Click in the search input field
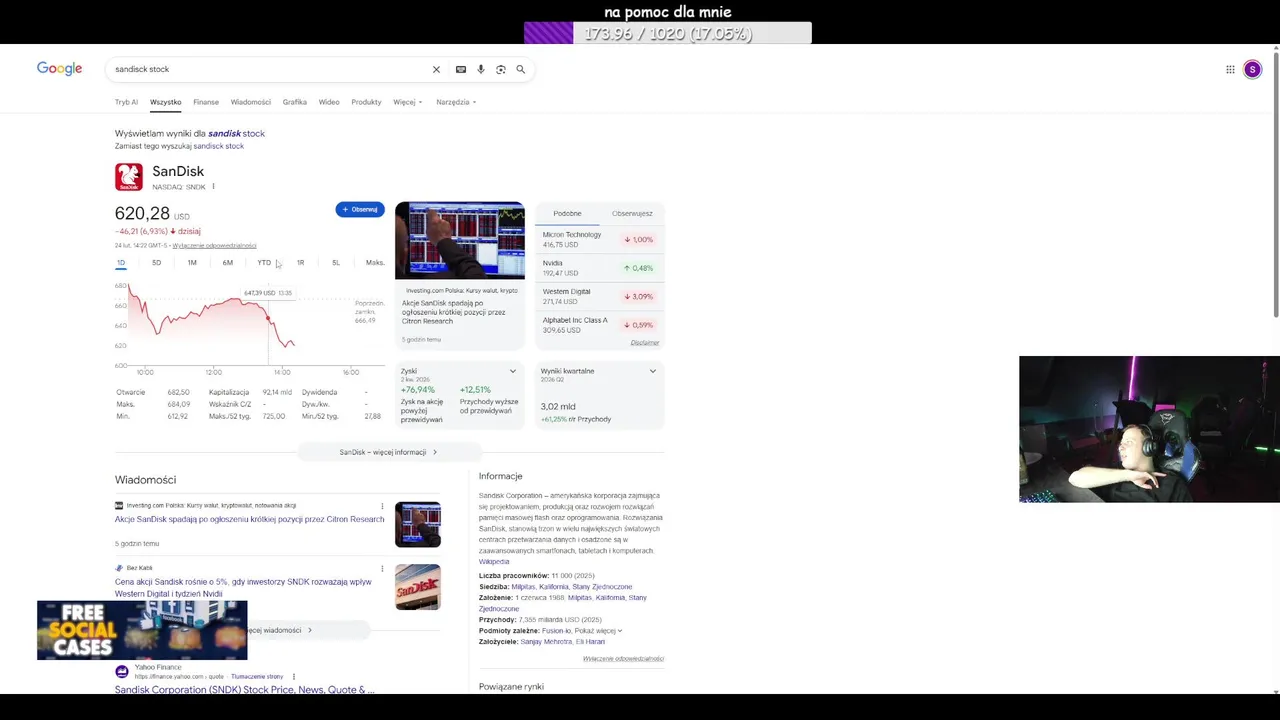The width and height of the screenshot is (1280, 720). coord(270,69)
